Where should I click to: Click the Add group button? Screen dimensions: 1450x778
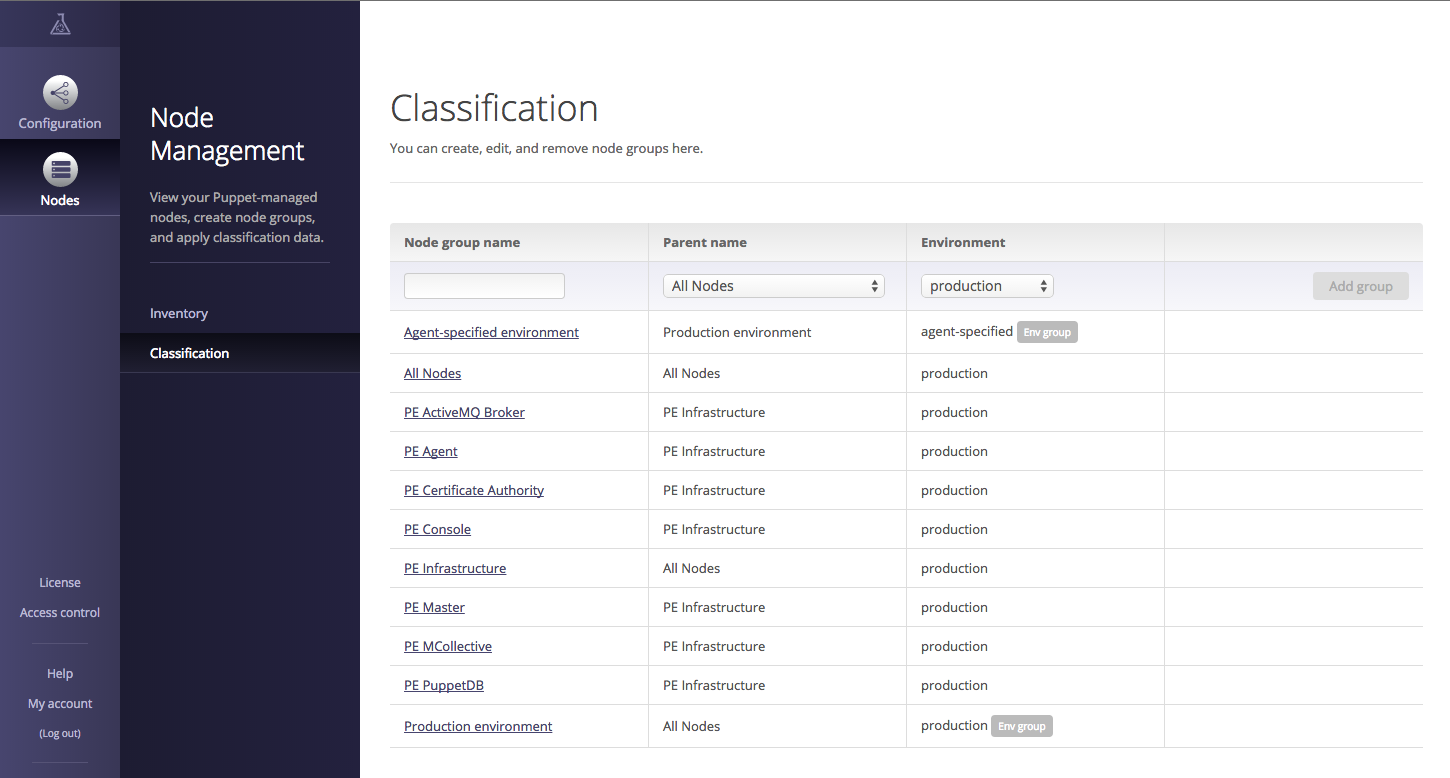[1360, 285]
